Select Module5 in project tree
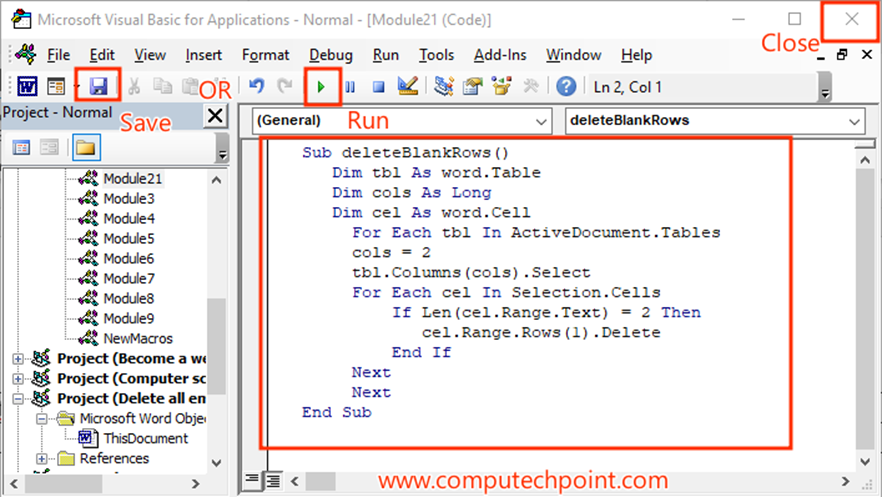The width and height of the screenshot is (882, 497). (x=129, y=239)
